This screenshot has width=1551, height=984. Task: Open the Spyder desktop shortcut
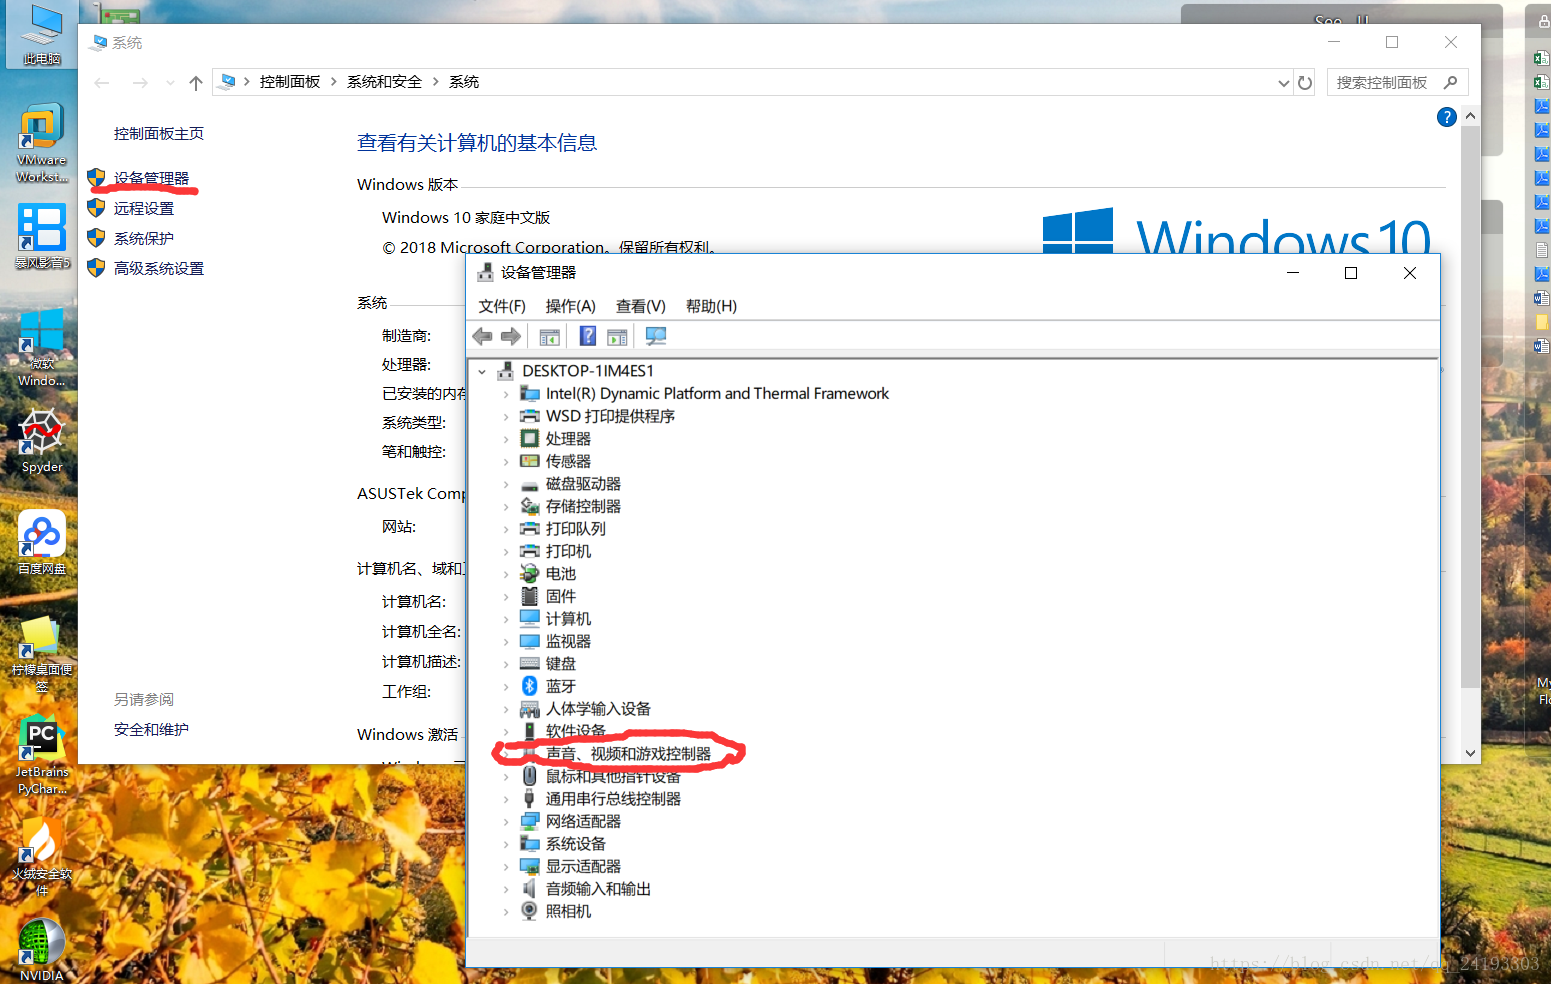coord(42,440)
